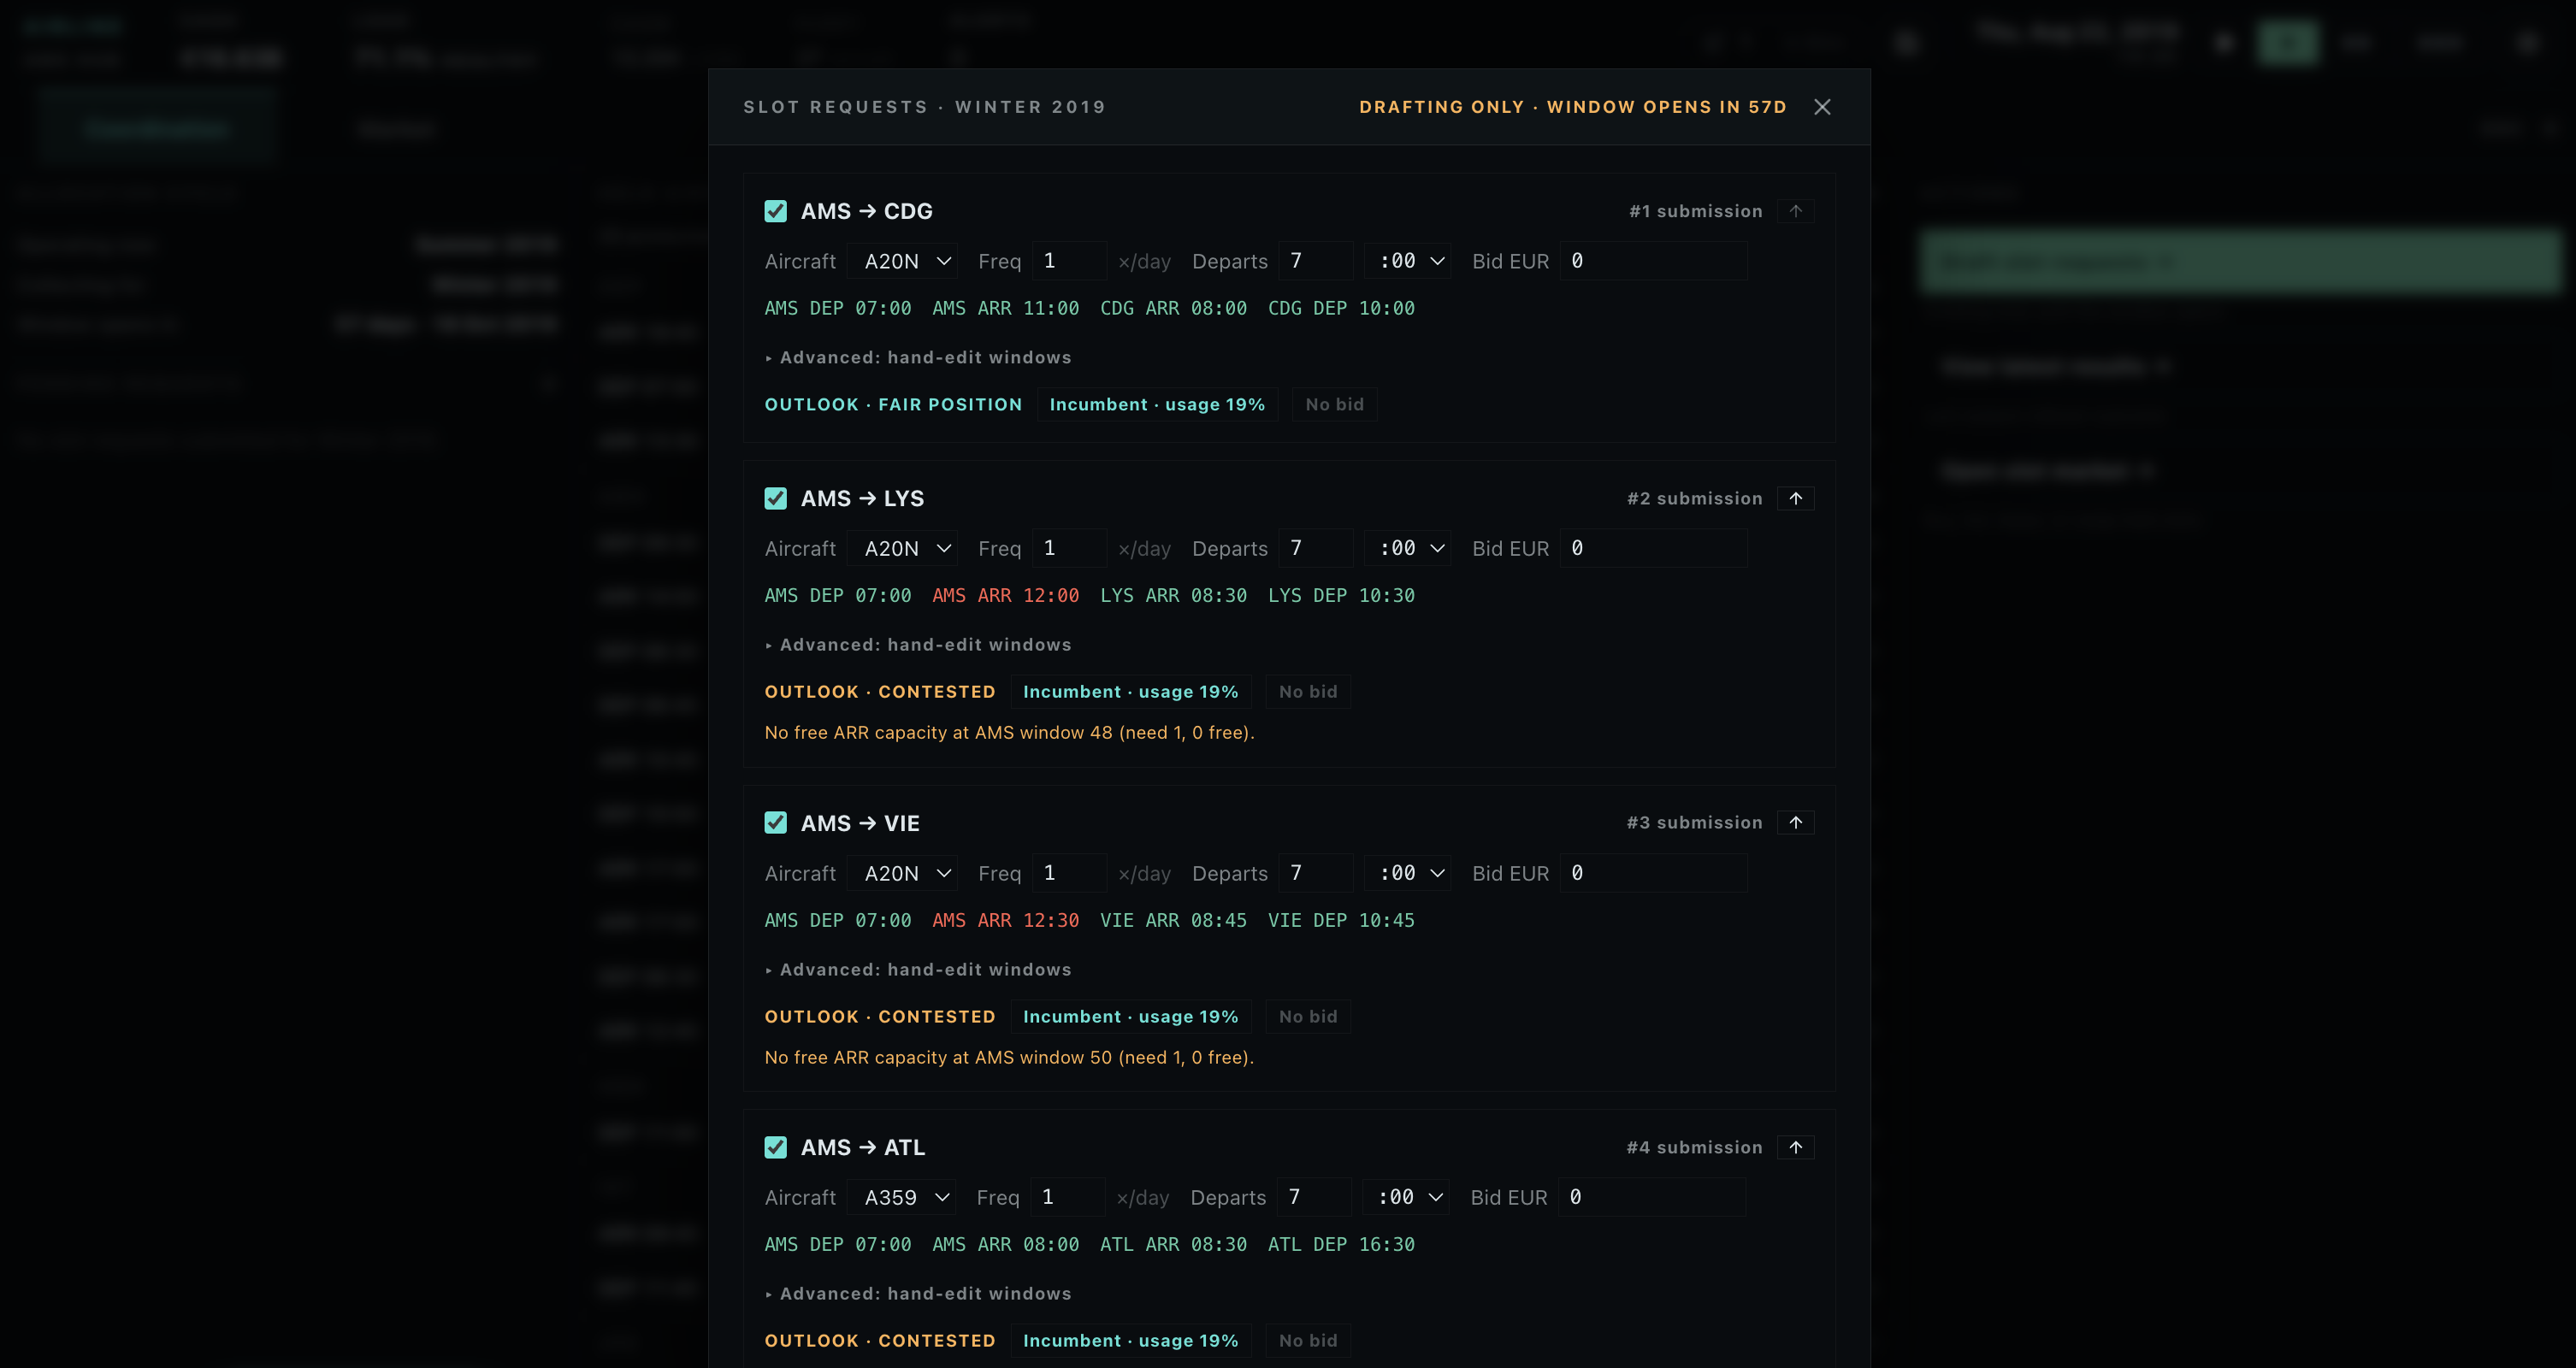This screenshot has width=2576, height=1368.
Task: Uncheck the AMS → ATL route checkbox
Action: pos(775,1147)
